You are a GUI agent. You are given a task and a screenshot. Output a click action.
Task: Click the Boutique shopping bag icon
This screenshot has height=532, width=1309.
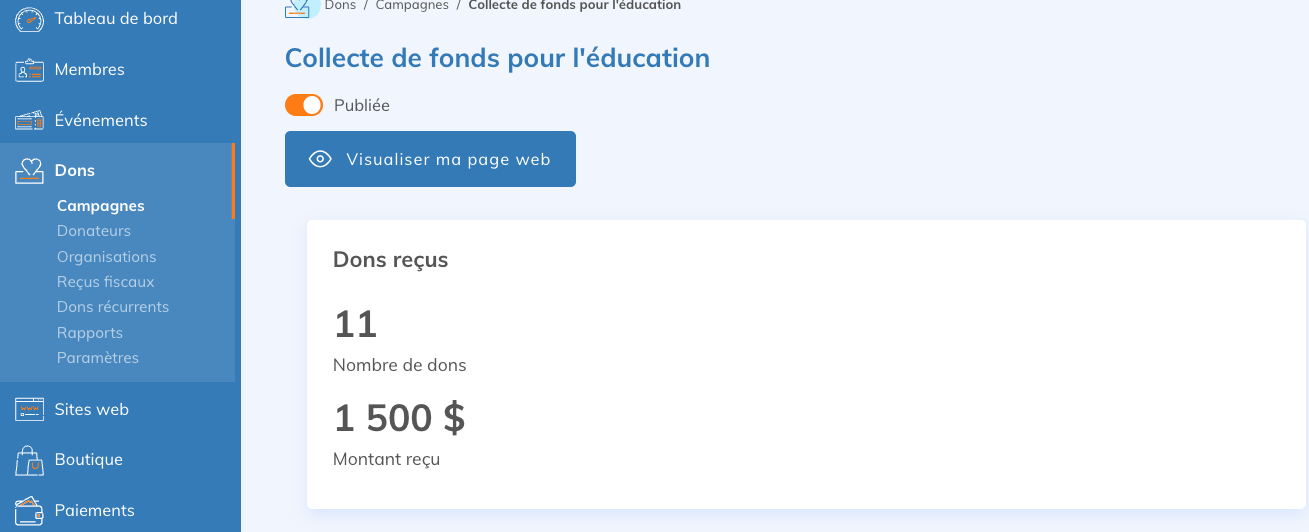tap(30, 460)
